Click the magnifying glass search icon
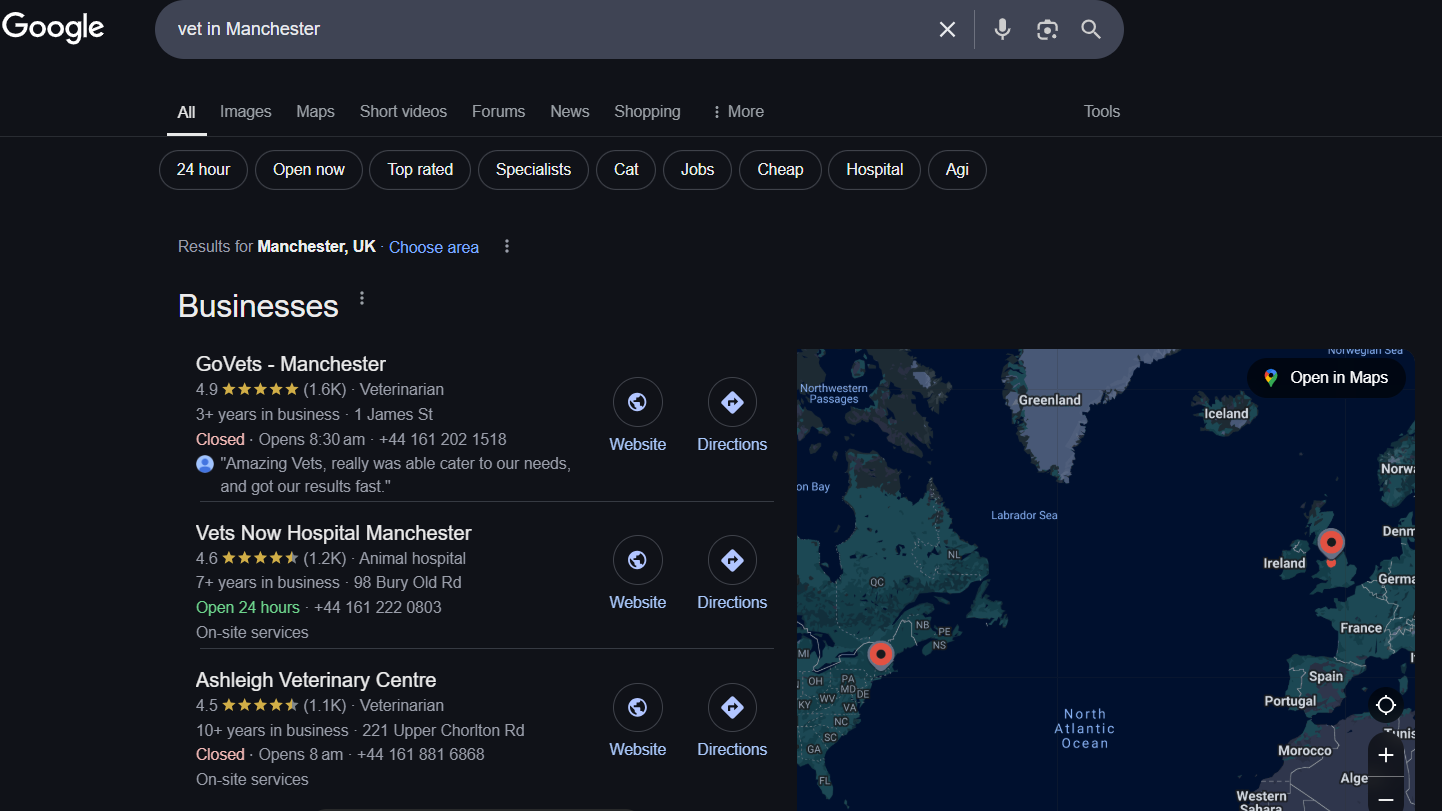 tap(1091, 29)
